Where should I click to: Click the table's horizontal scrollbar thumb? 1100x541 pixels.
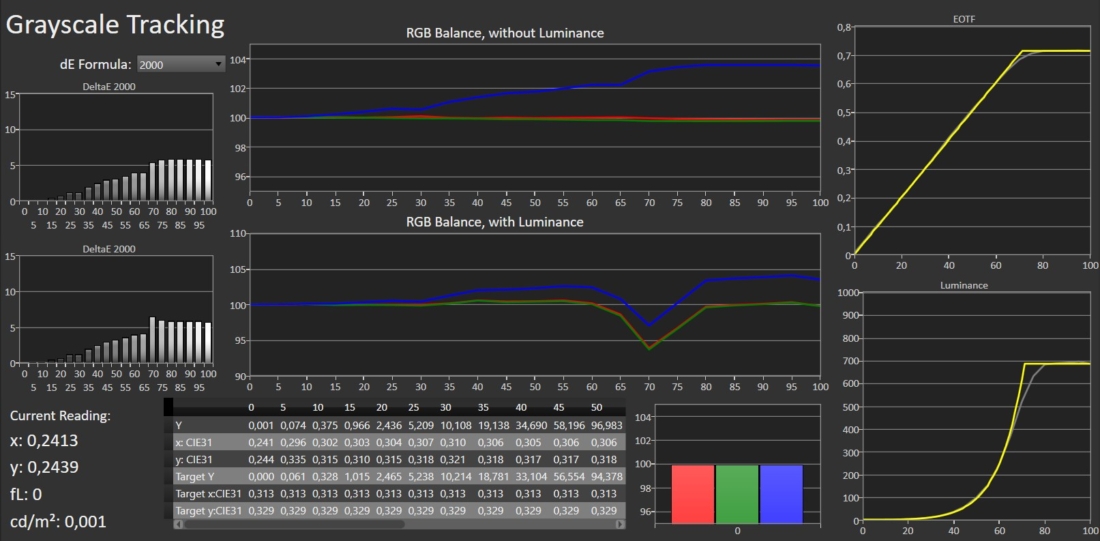(293, 524)
